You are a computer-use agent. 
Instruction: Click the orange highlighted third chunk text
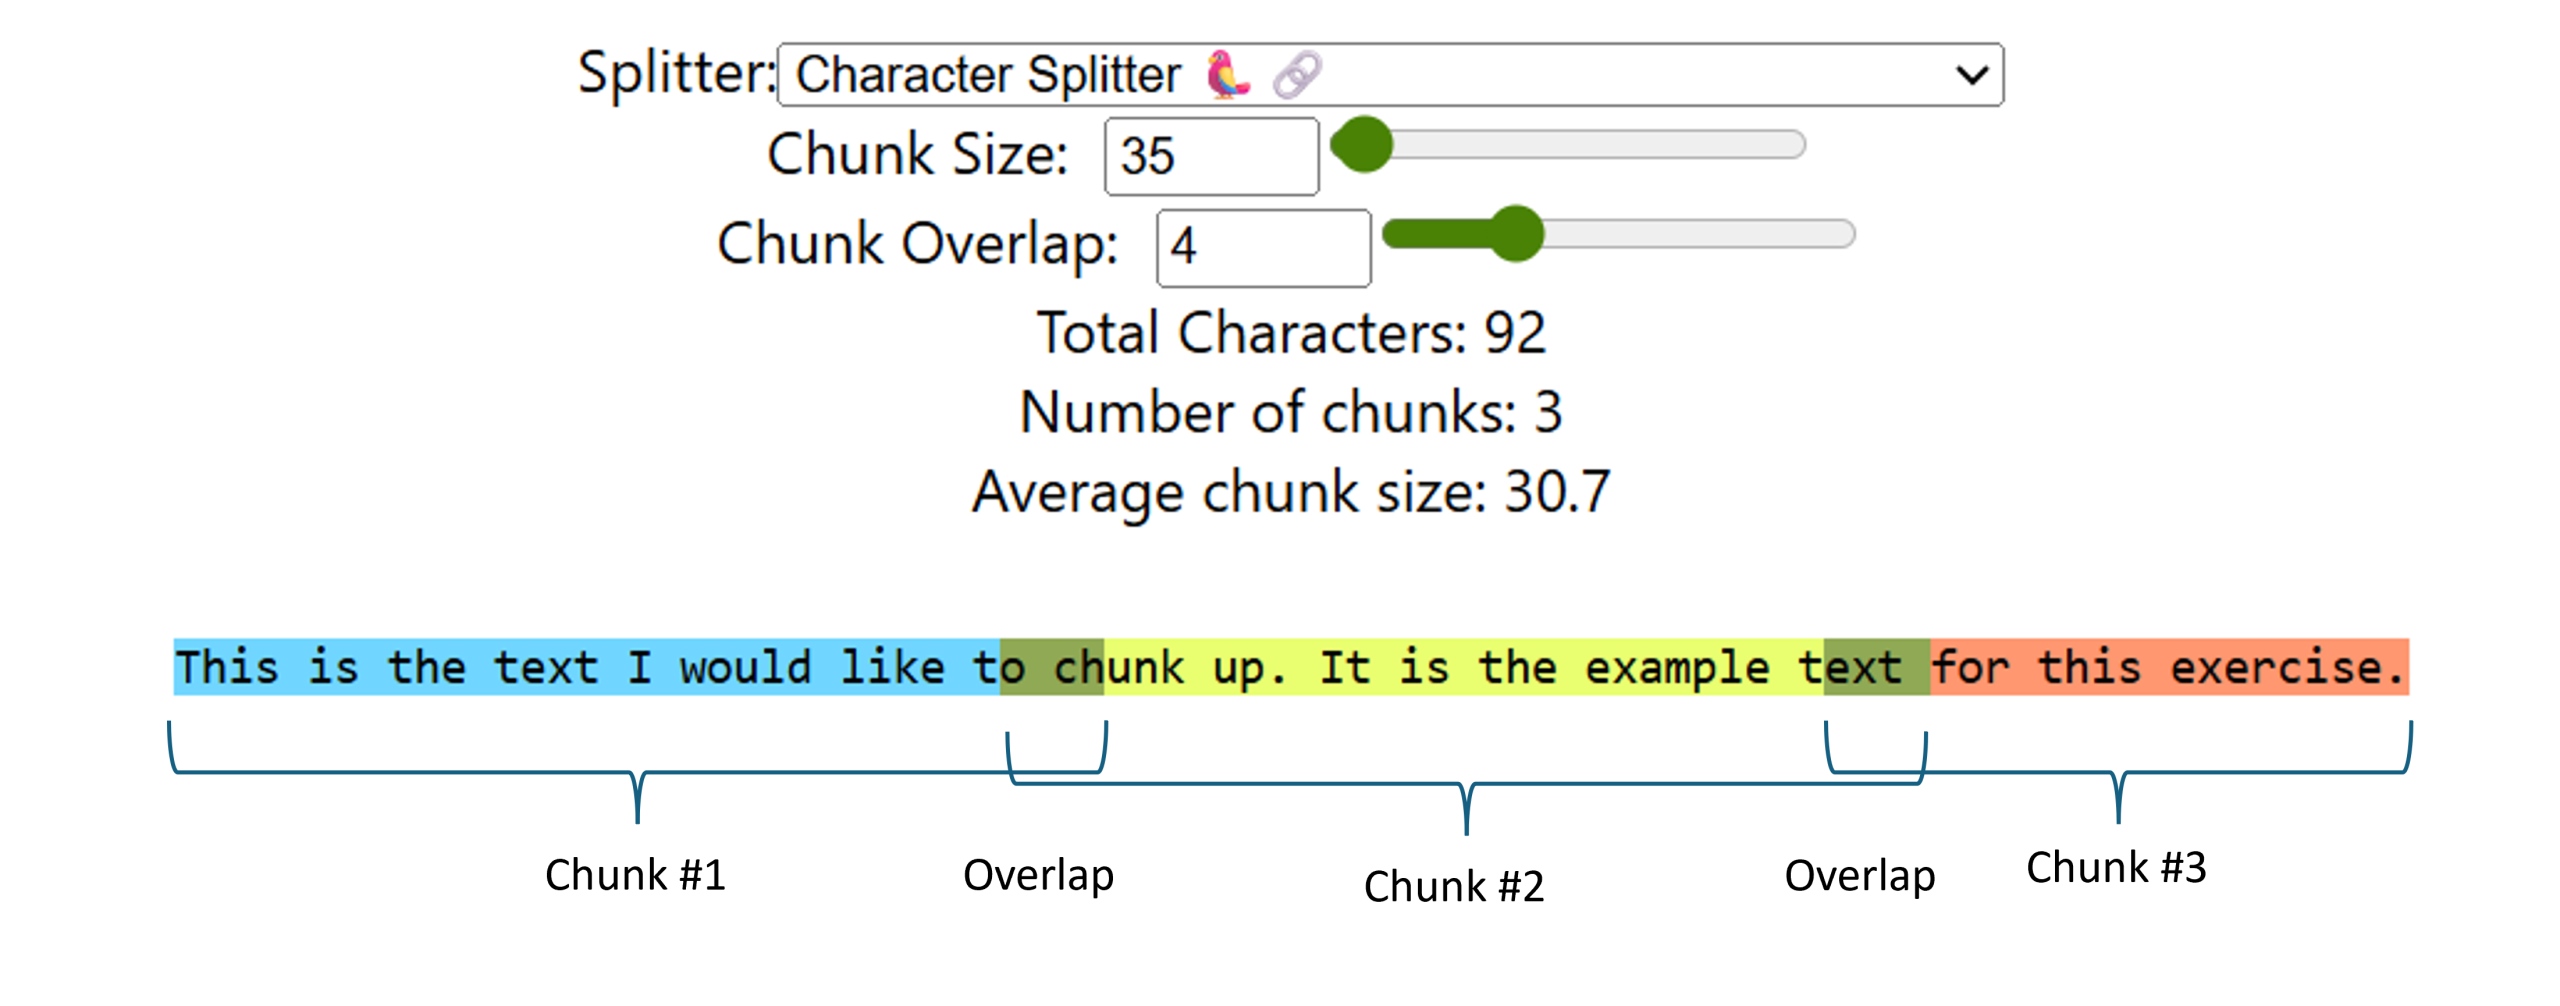tap(2168, 667)
